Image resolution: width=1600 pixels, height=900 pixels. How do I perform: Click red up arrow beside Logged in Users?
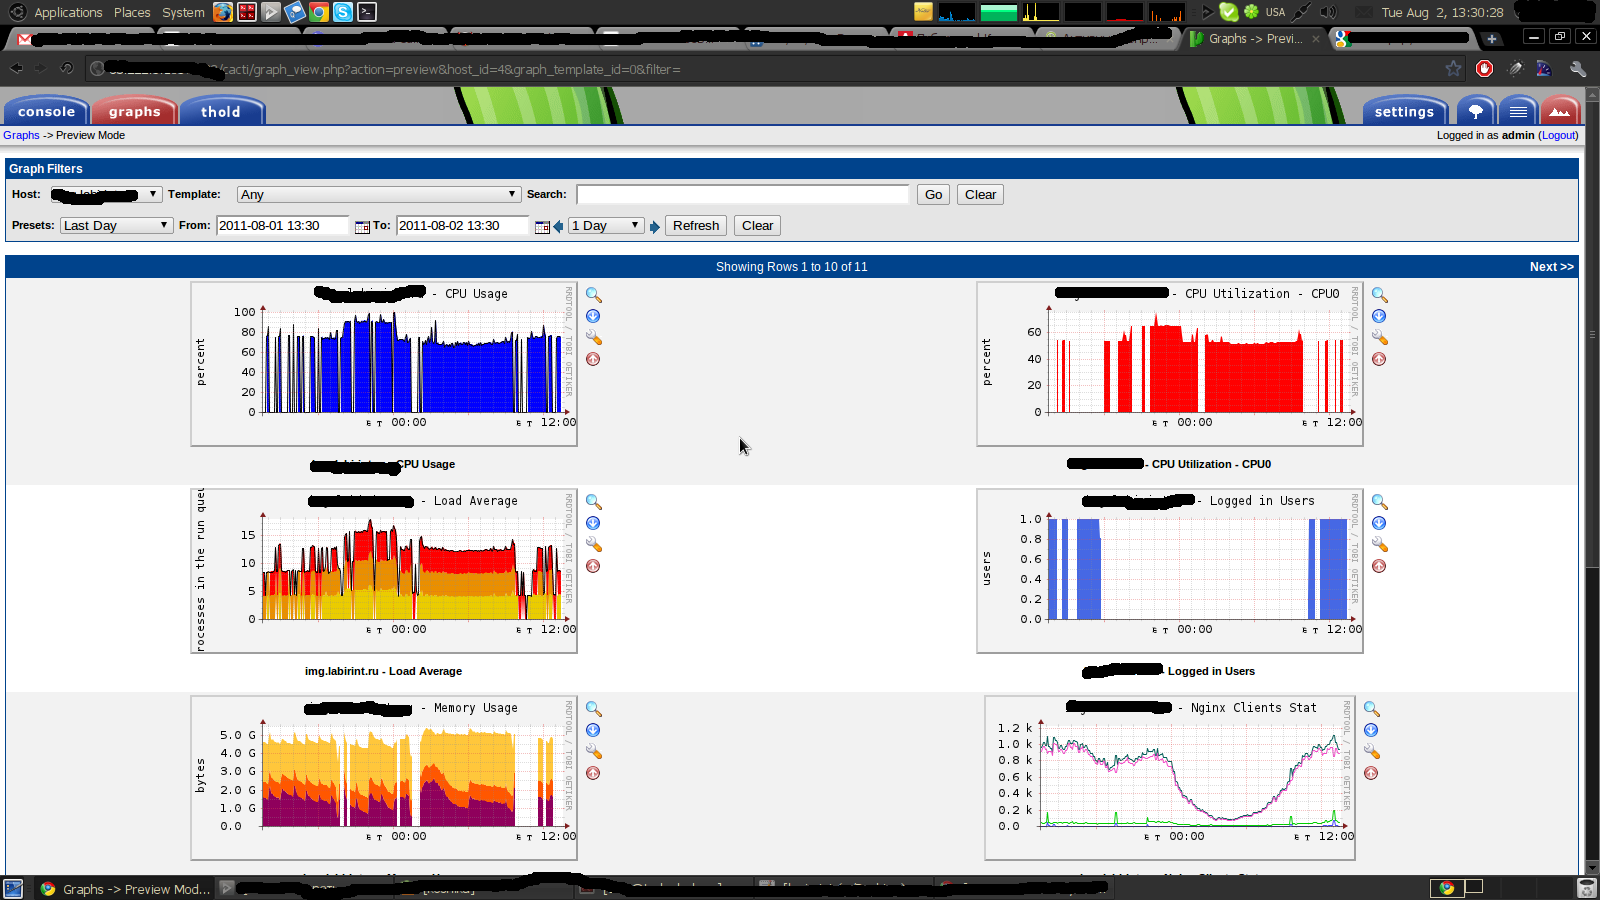pos(1379,566)
